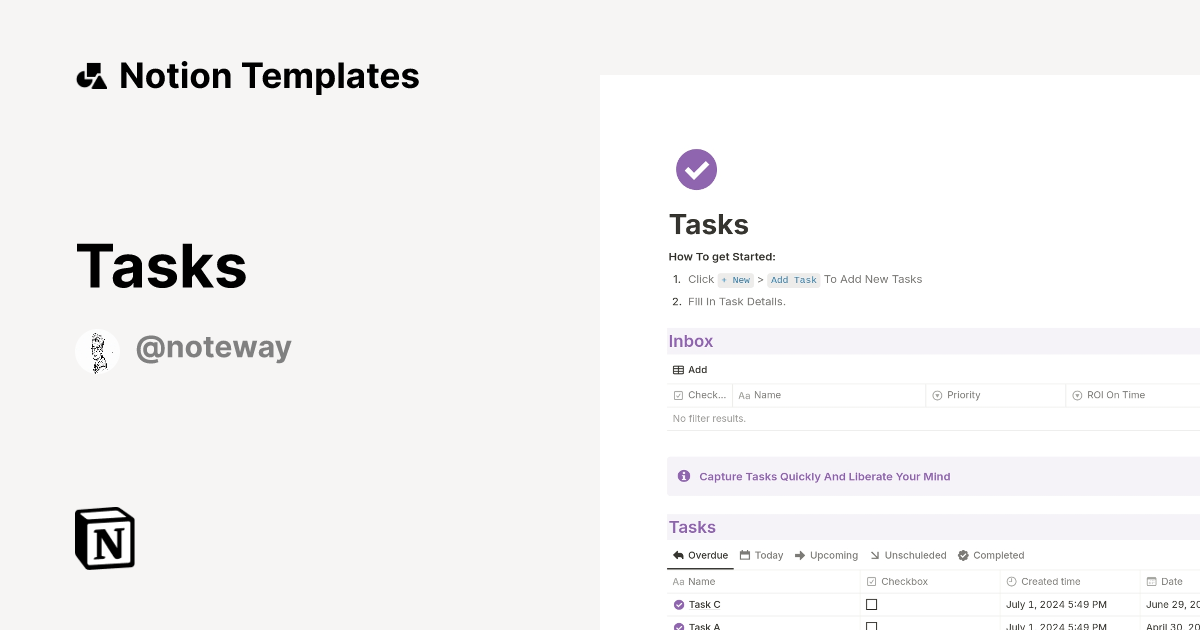Click the calendar icon beside Today tab
1200x630 pixels.
click(744, 555)
